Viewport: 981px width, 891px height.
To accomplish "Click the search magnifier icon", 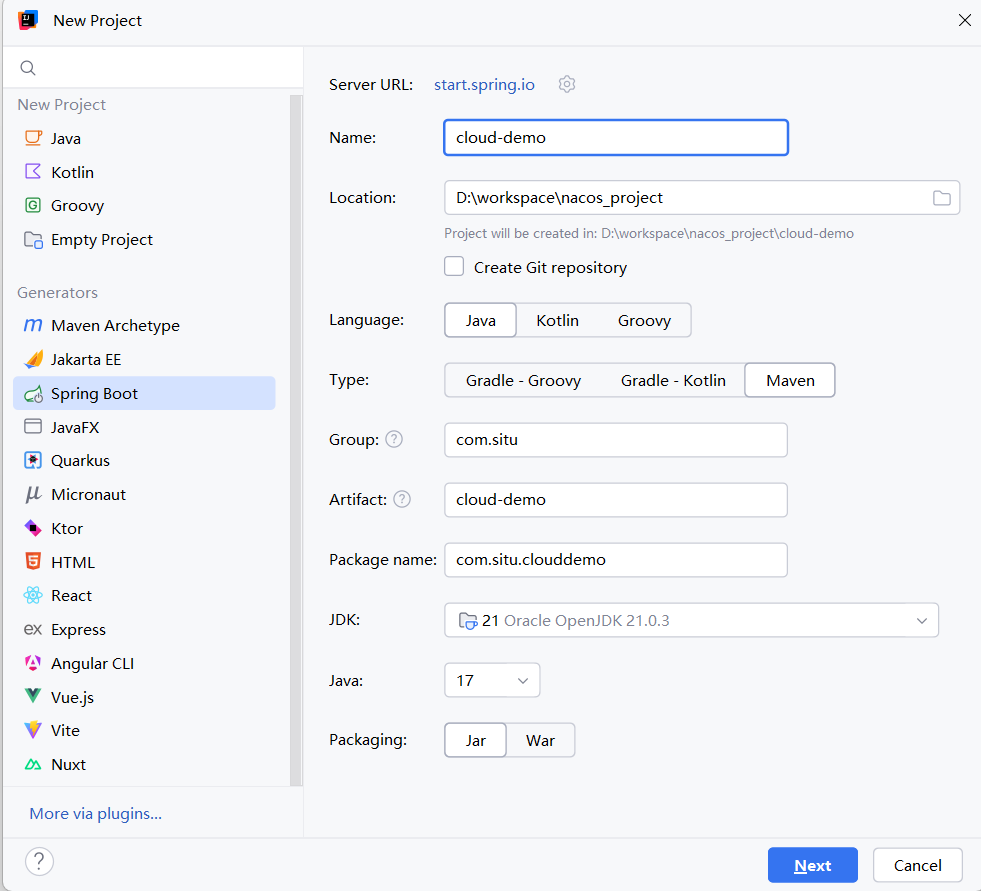I will coord(28,68).
